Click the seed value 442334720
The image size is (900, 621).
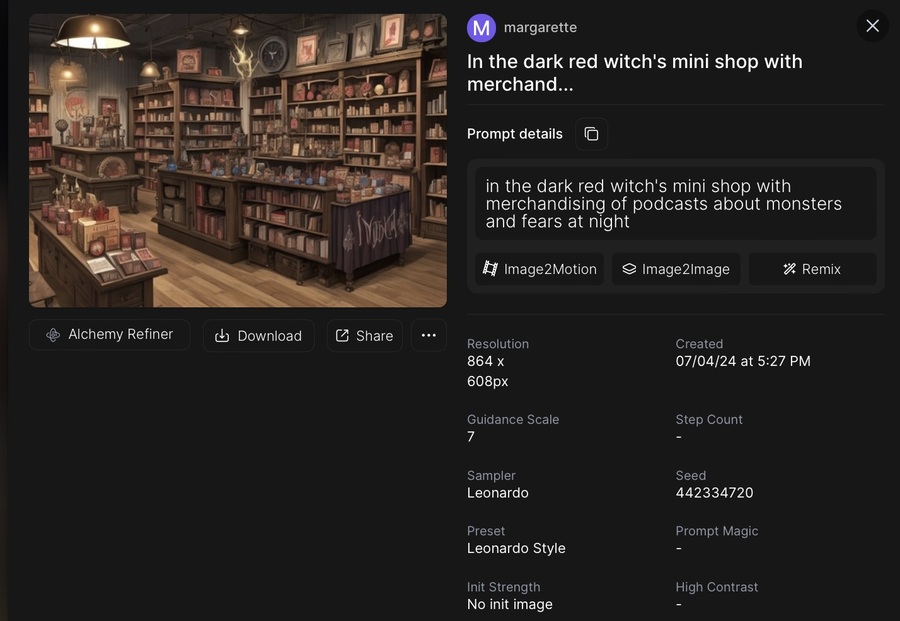point(714,493)
